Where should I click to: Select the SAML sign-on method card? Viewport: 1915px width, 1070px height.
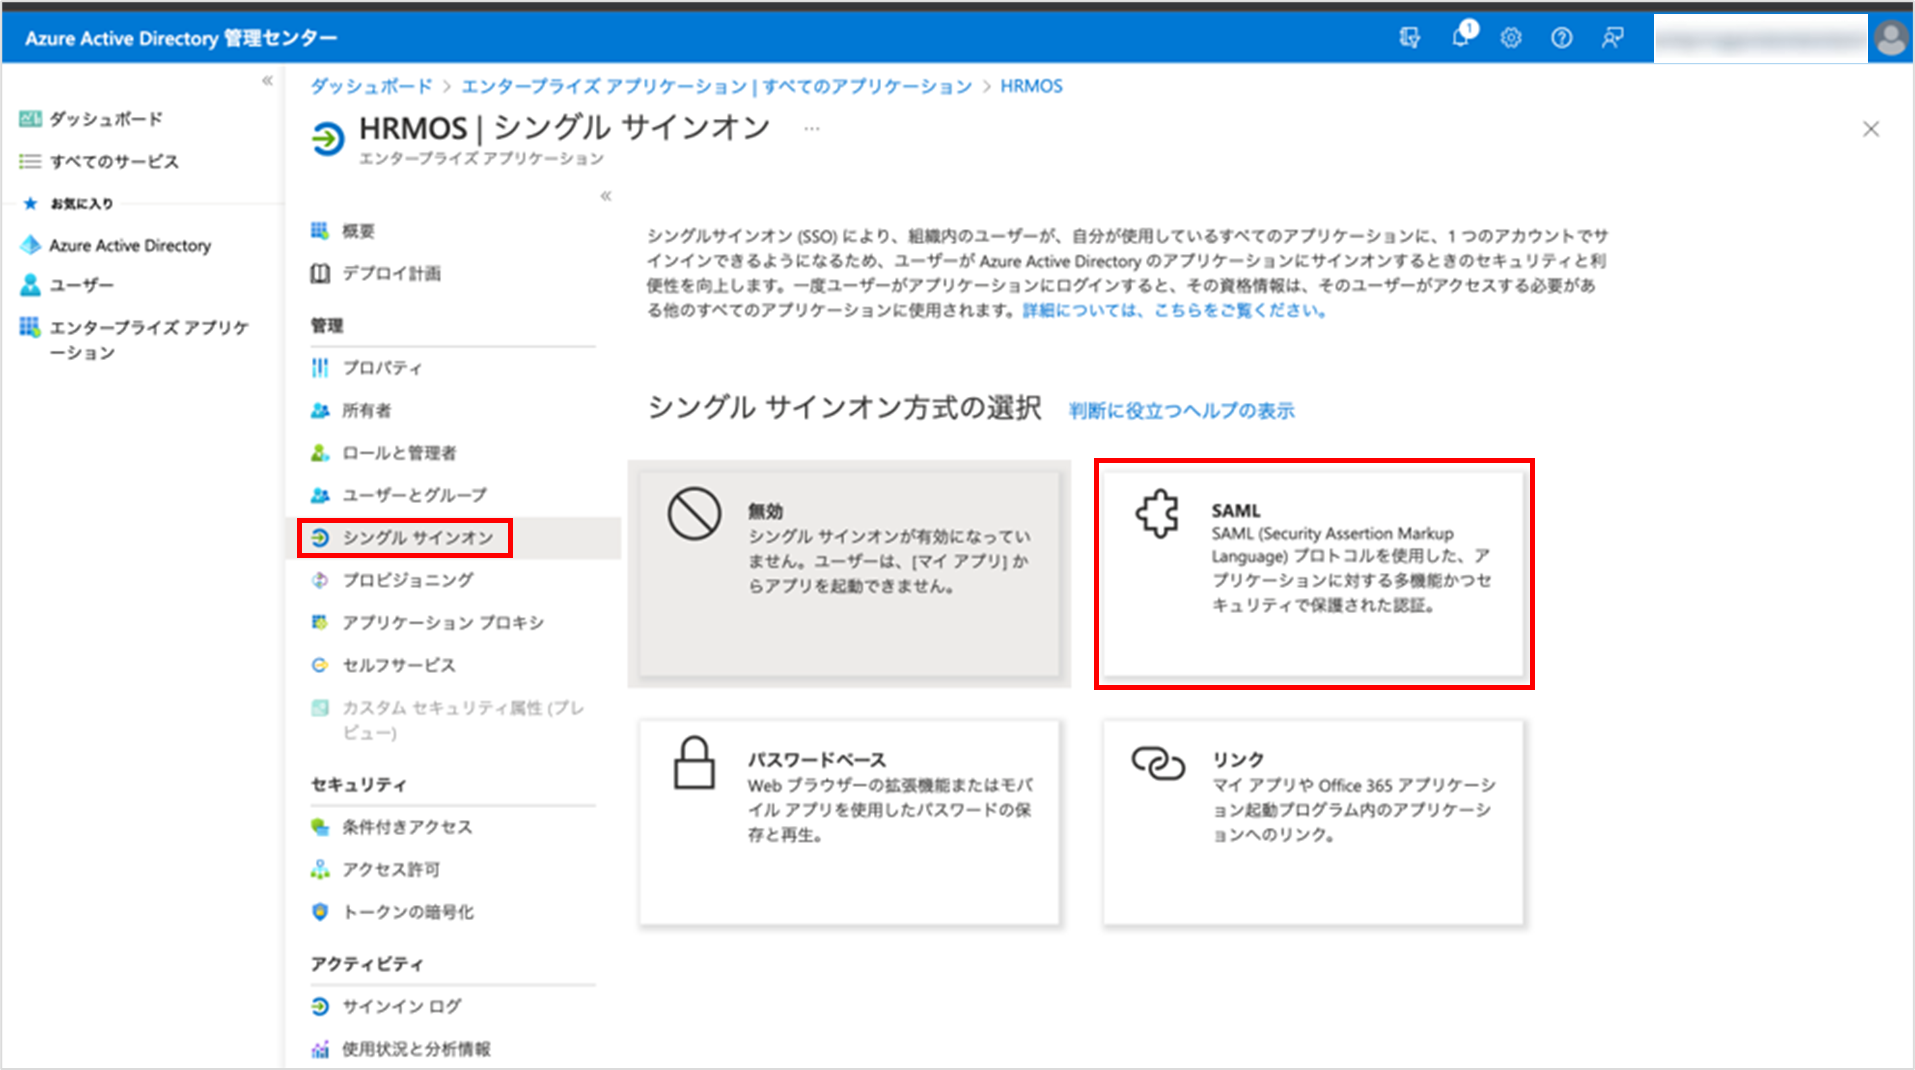tap(1313, 574)
